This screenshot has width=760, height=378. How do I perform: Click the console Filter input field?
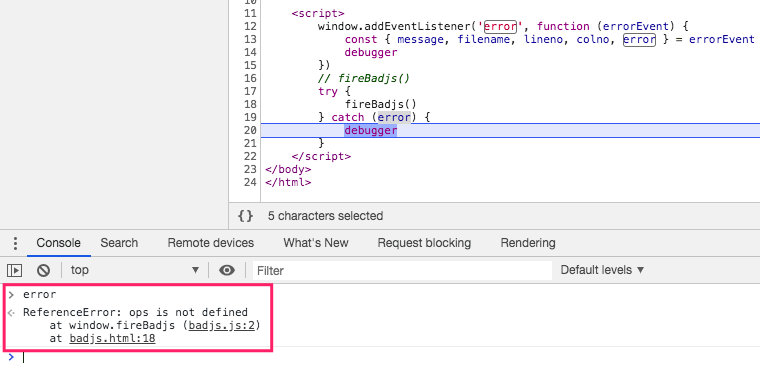pos(402,270)
